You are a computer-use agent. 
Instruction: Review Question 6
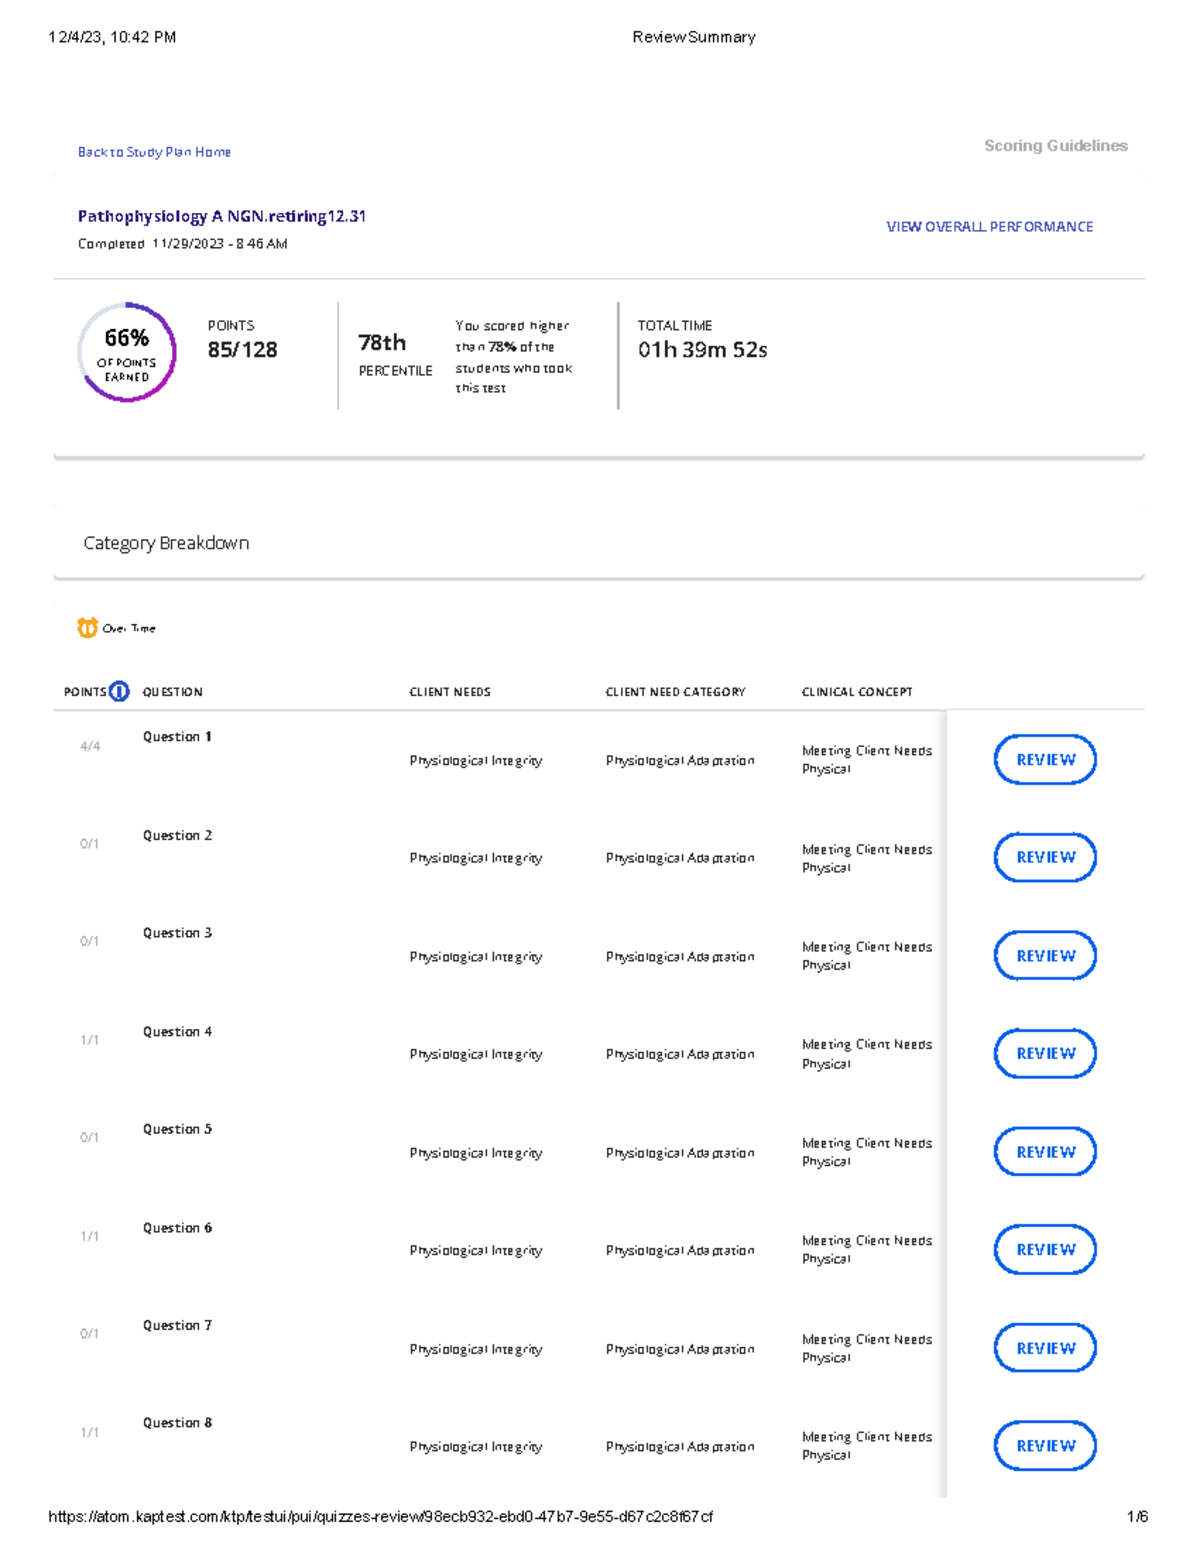point(1045,1249)
